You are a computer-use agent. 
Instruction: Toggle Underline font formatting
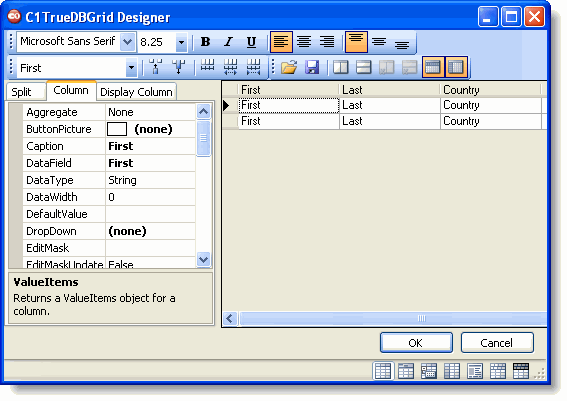[251, 42]
